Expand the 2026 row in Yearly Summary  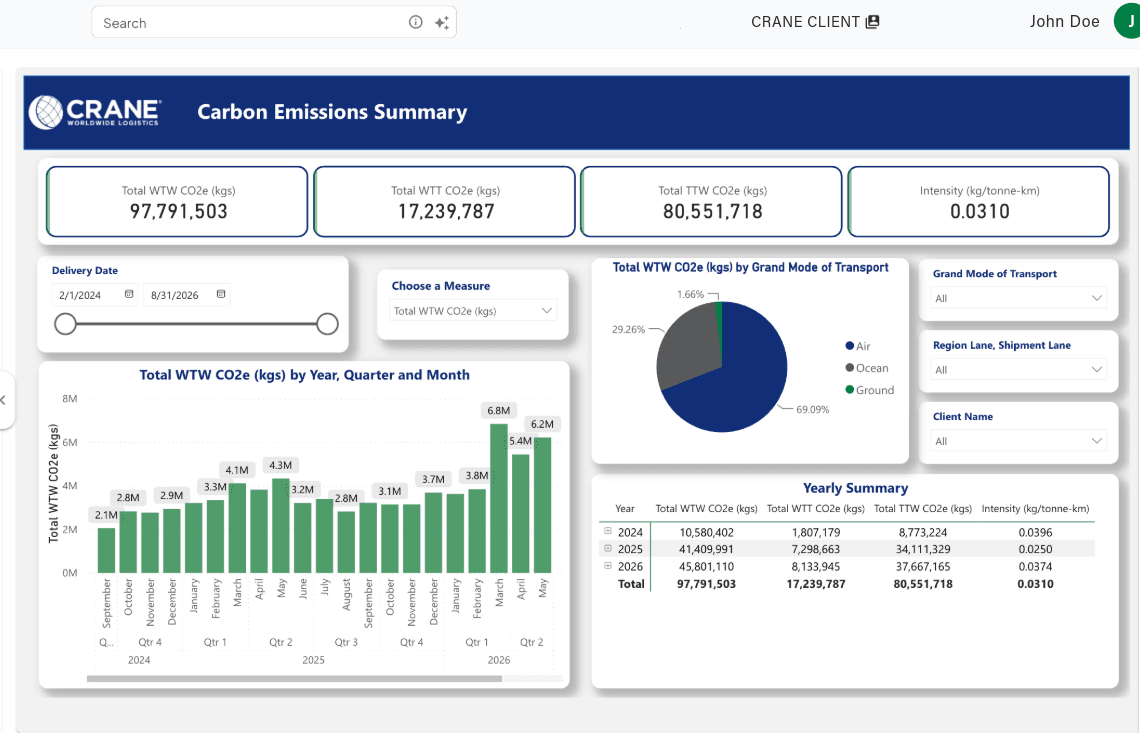[x=608, y=565]
